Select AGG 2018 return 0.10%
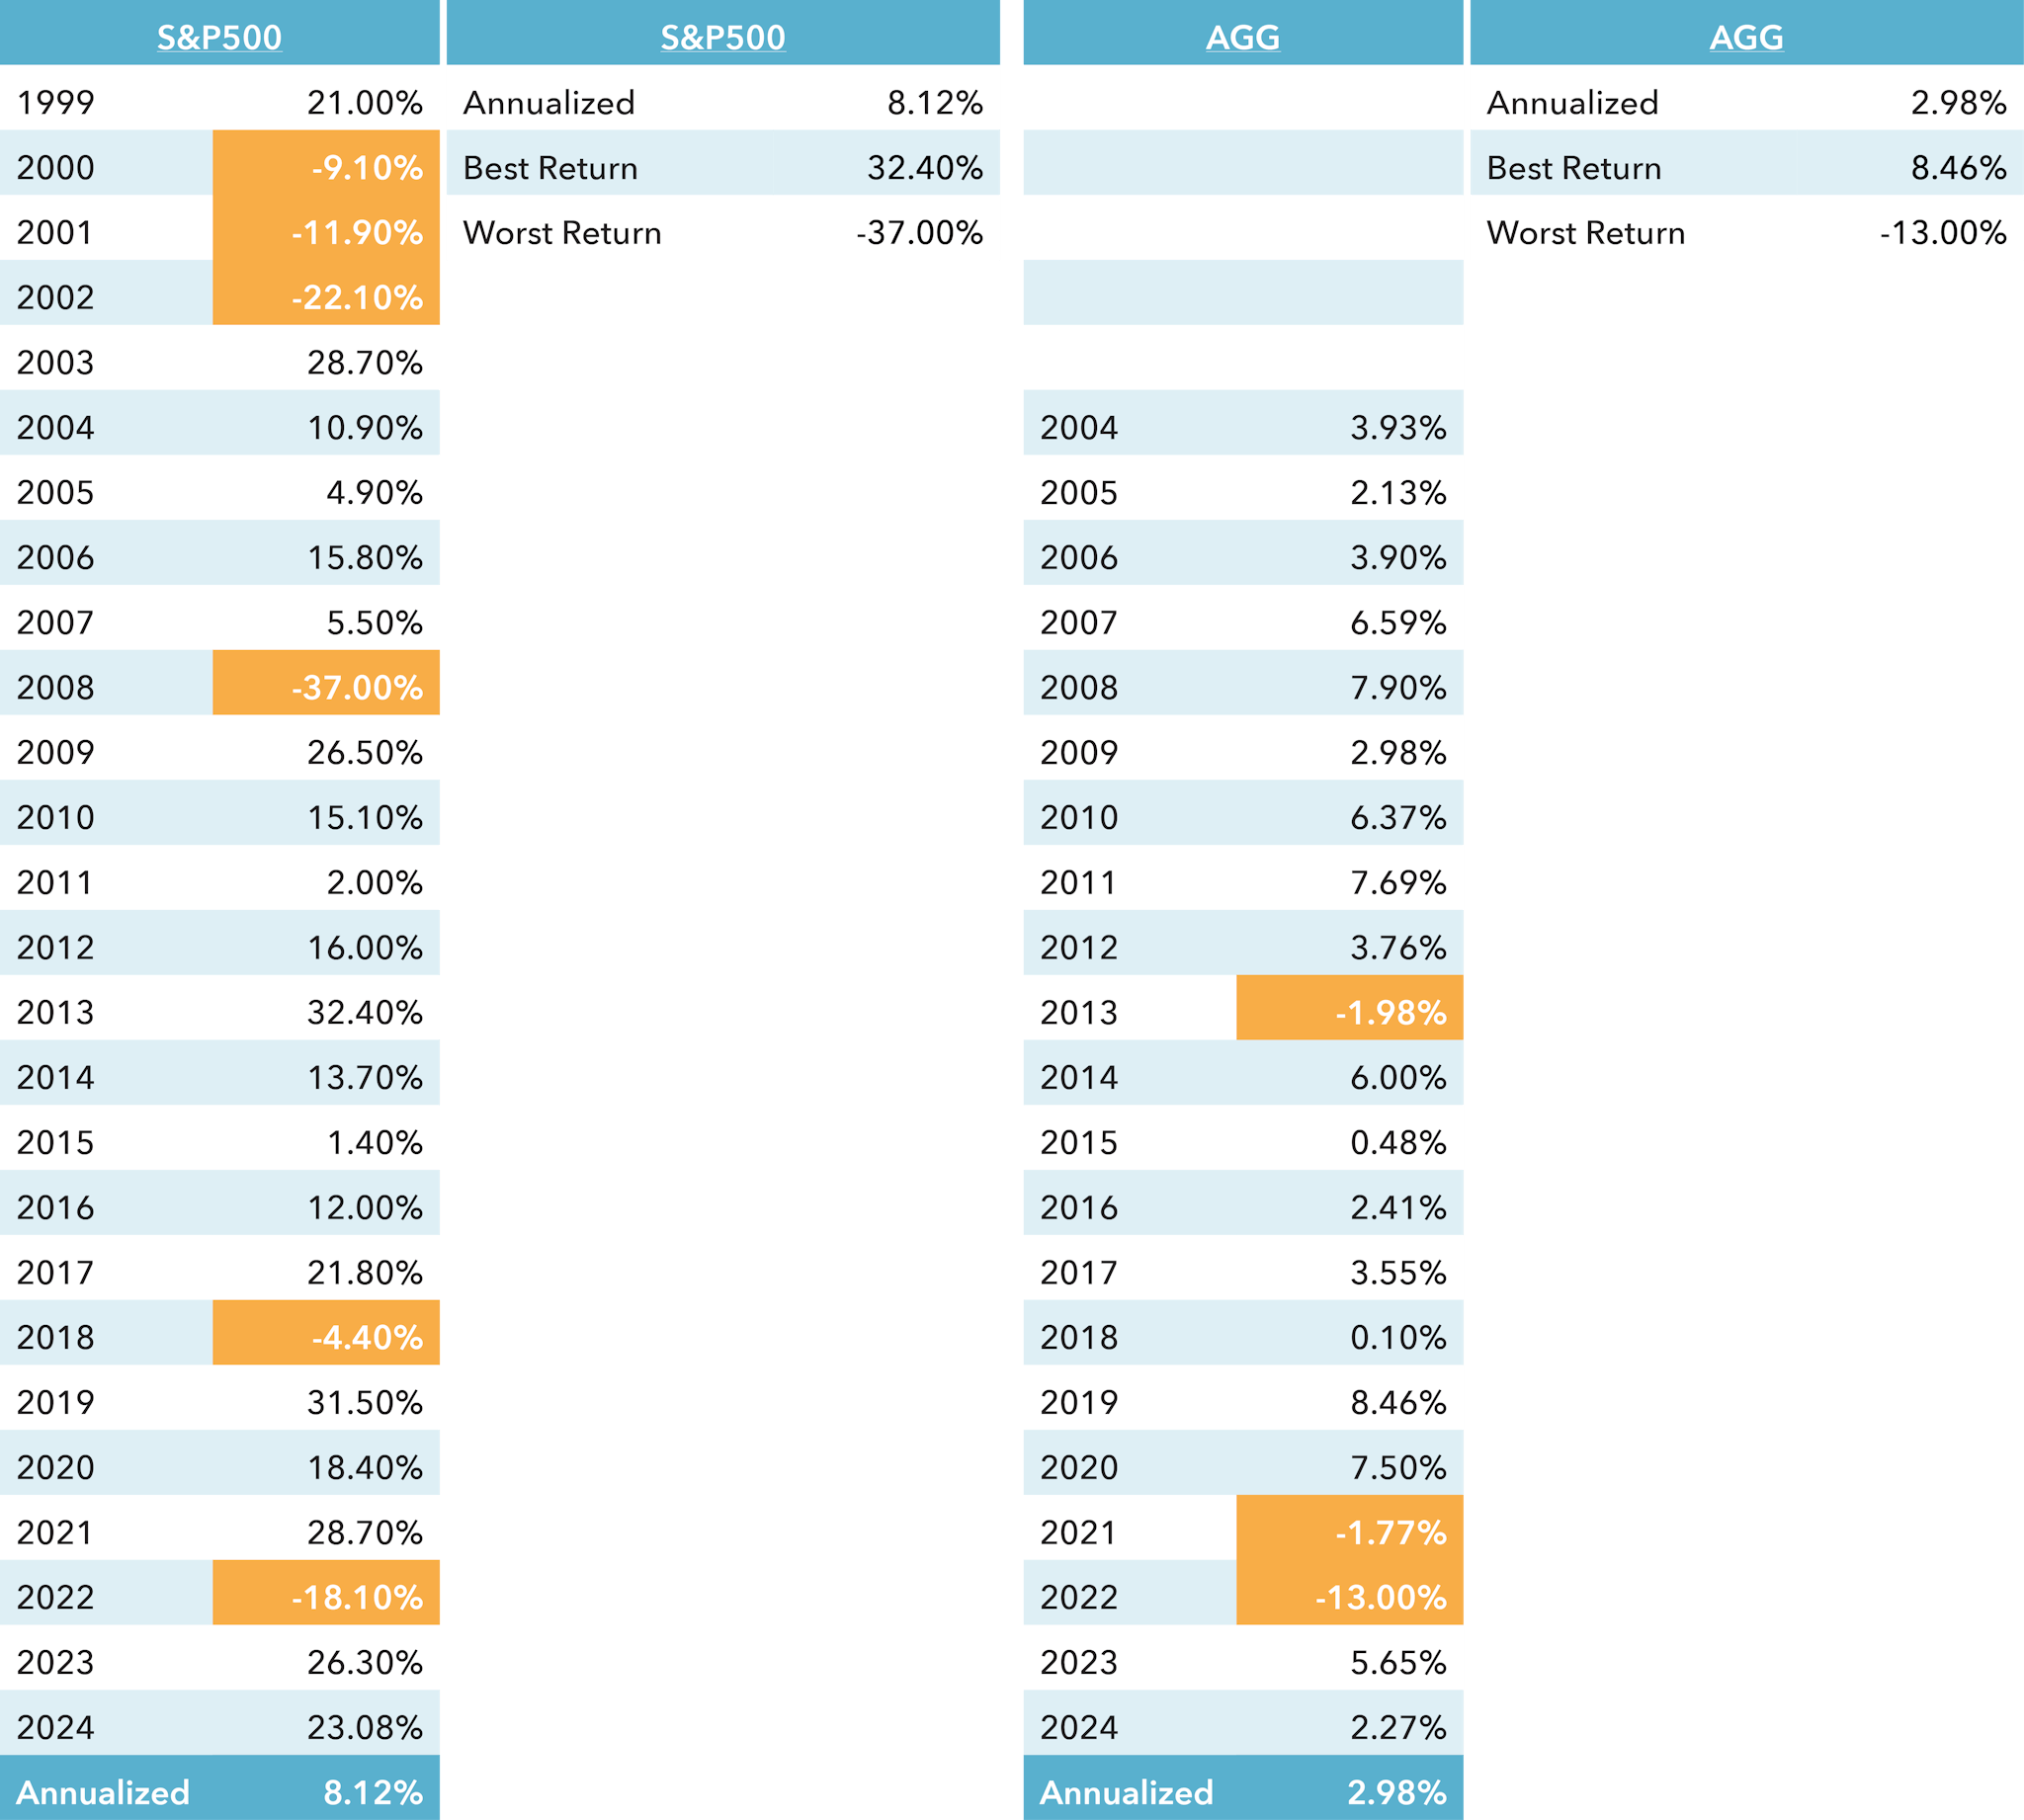This screenshot has height=1820, width=2024. click(1398, 1338)
